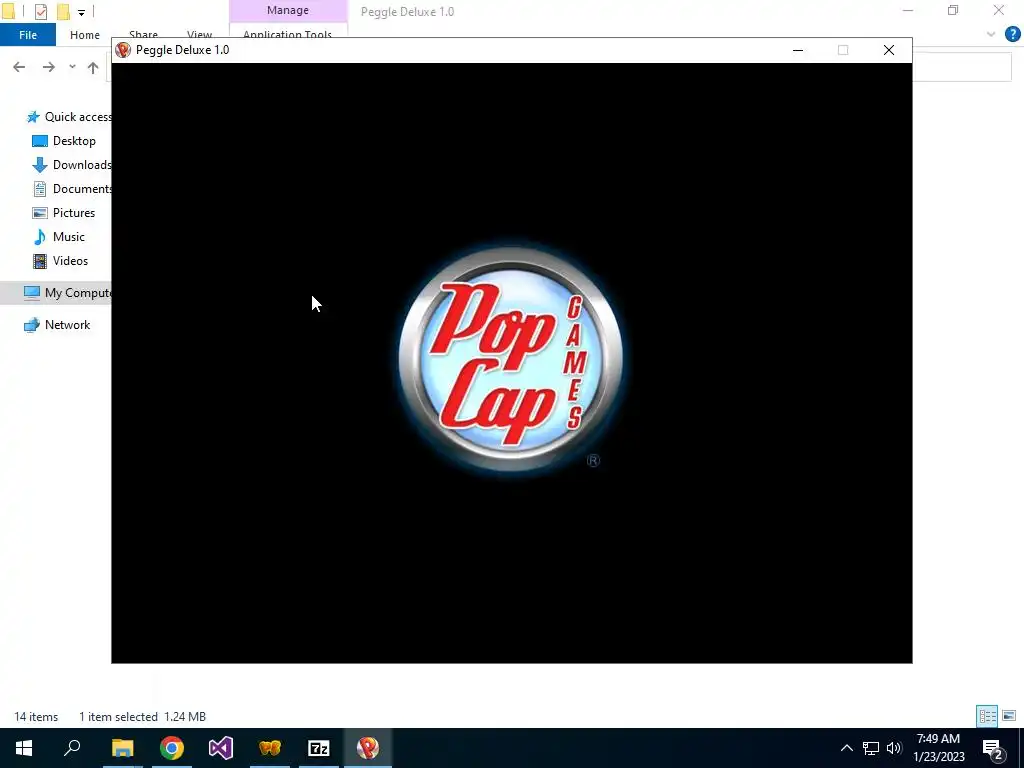Image resolution: width=1024 pixels, height=768 pixels.
Task: Open Visual Studio from the taskbar
Action: [x=221, y=748]
